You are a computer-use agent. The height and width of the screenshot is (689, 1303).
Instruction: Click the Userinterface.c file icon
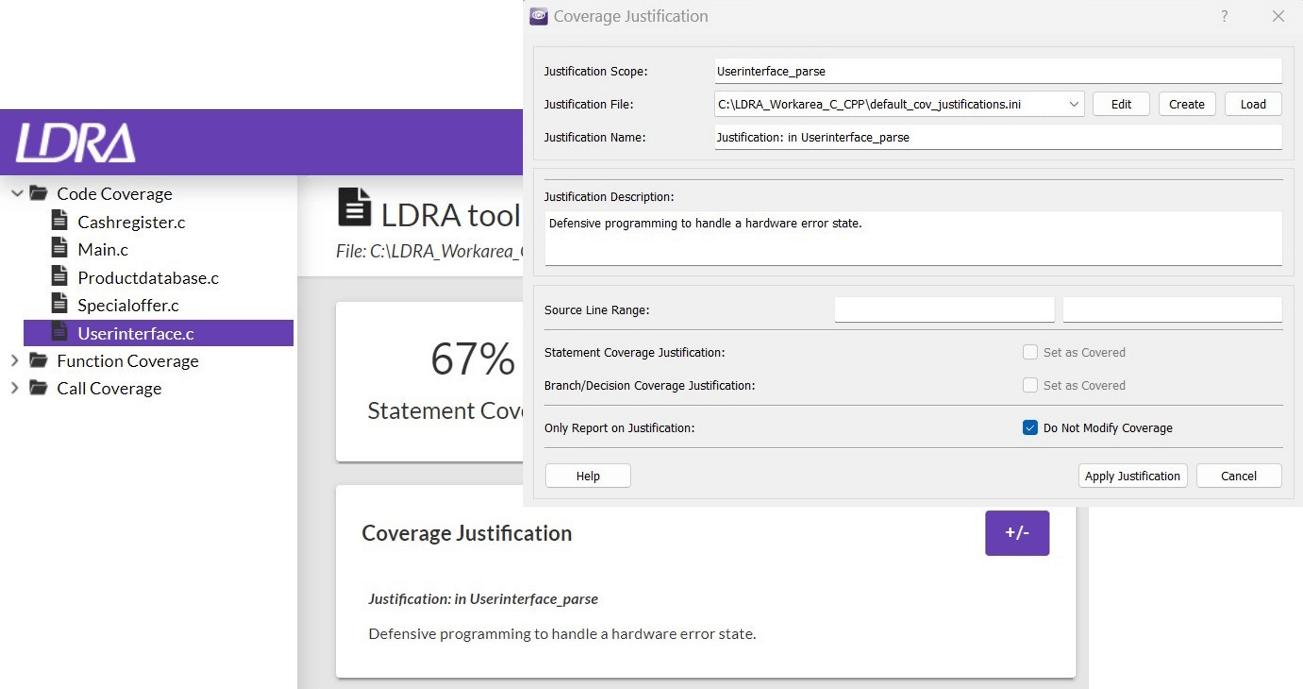click(60, 333)
